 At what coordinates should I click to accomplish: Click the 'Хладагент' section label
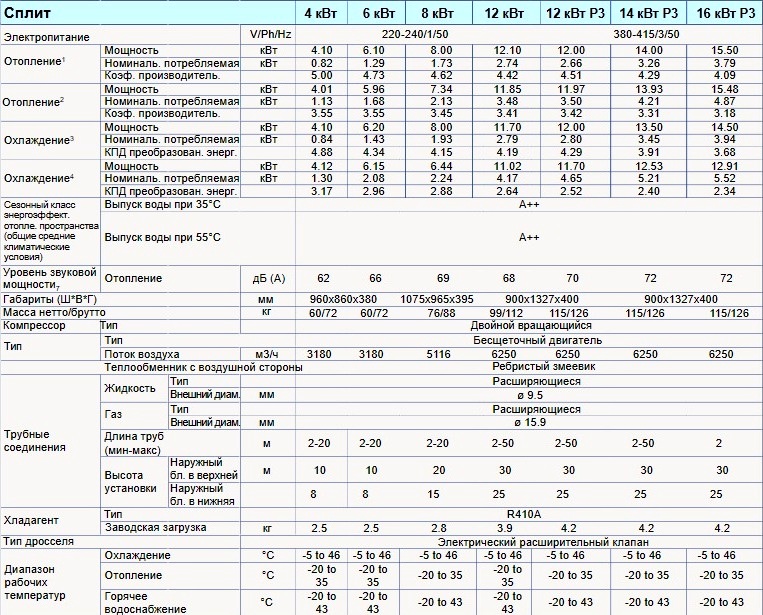(31, 521)
